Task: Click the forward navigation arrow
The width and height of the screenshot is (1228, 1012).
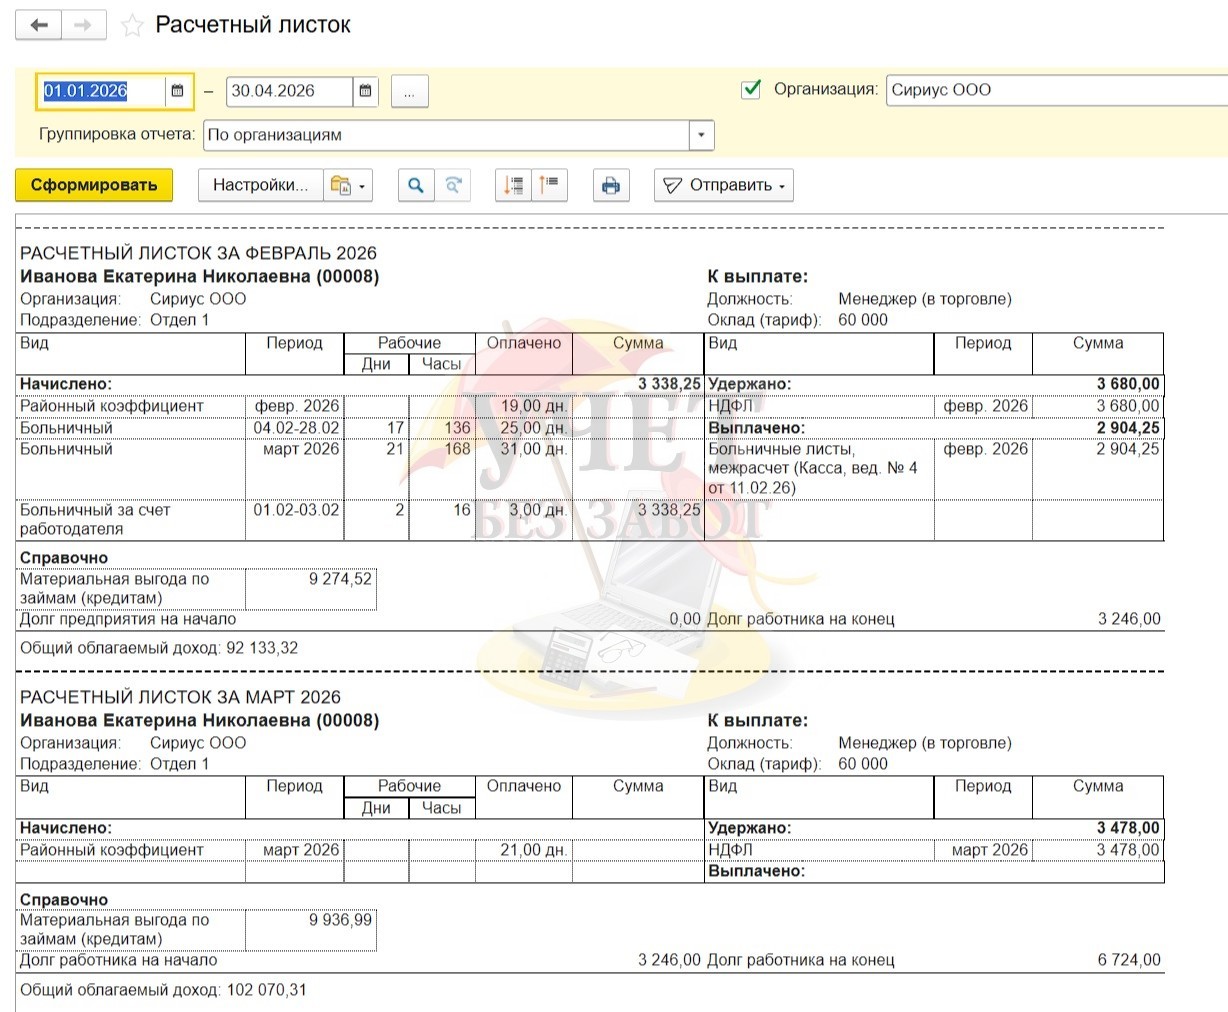Action: (x=85, y=26)
